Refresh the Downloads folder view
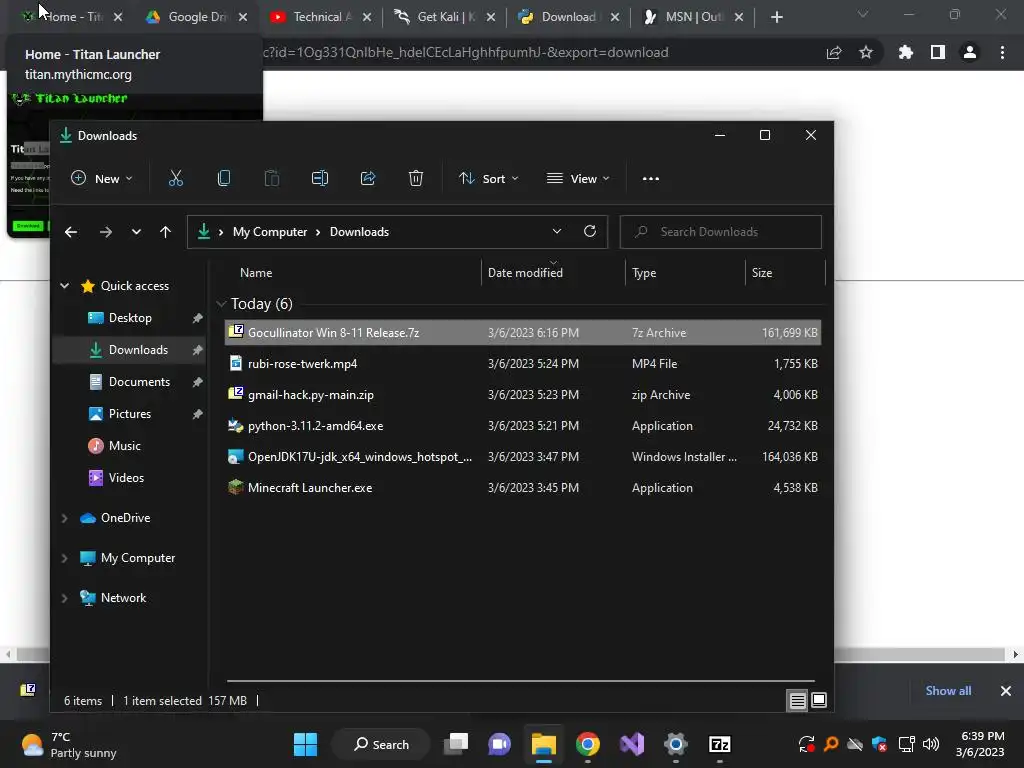 [x=590, y=231]
